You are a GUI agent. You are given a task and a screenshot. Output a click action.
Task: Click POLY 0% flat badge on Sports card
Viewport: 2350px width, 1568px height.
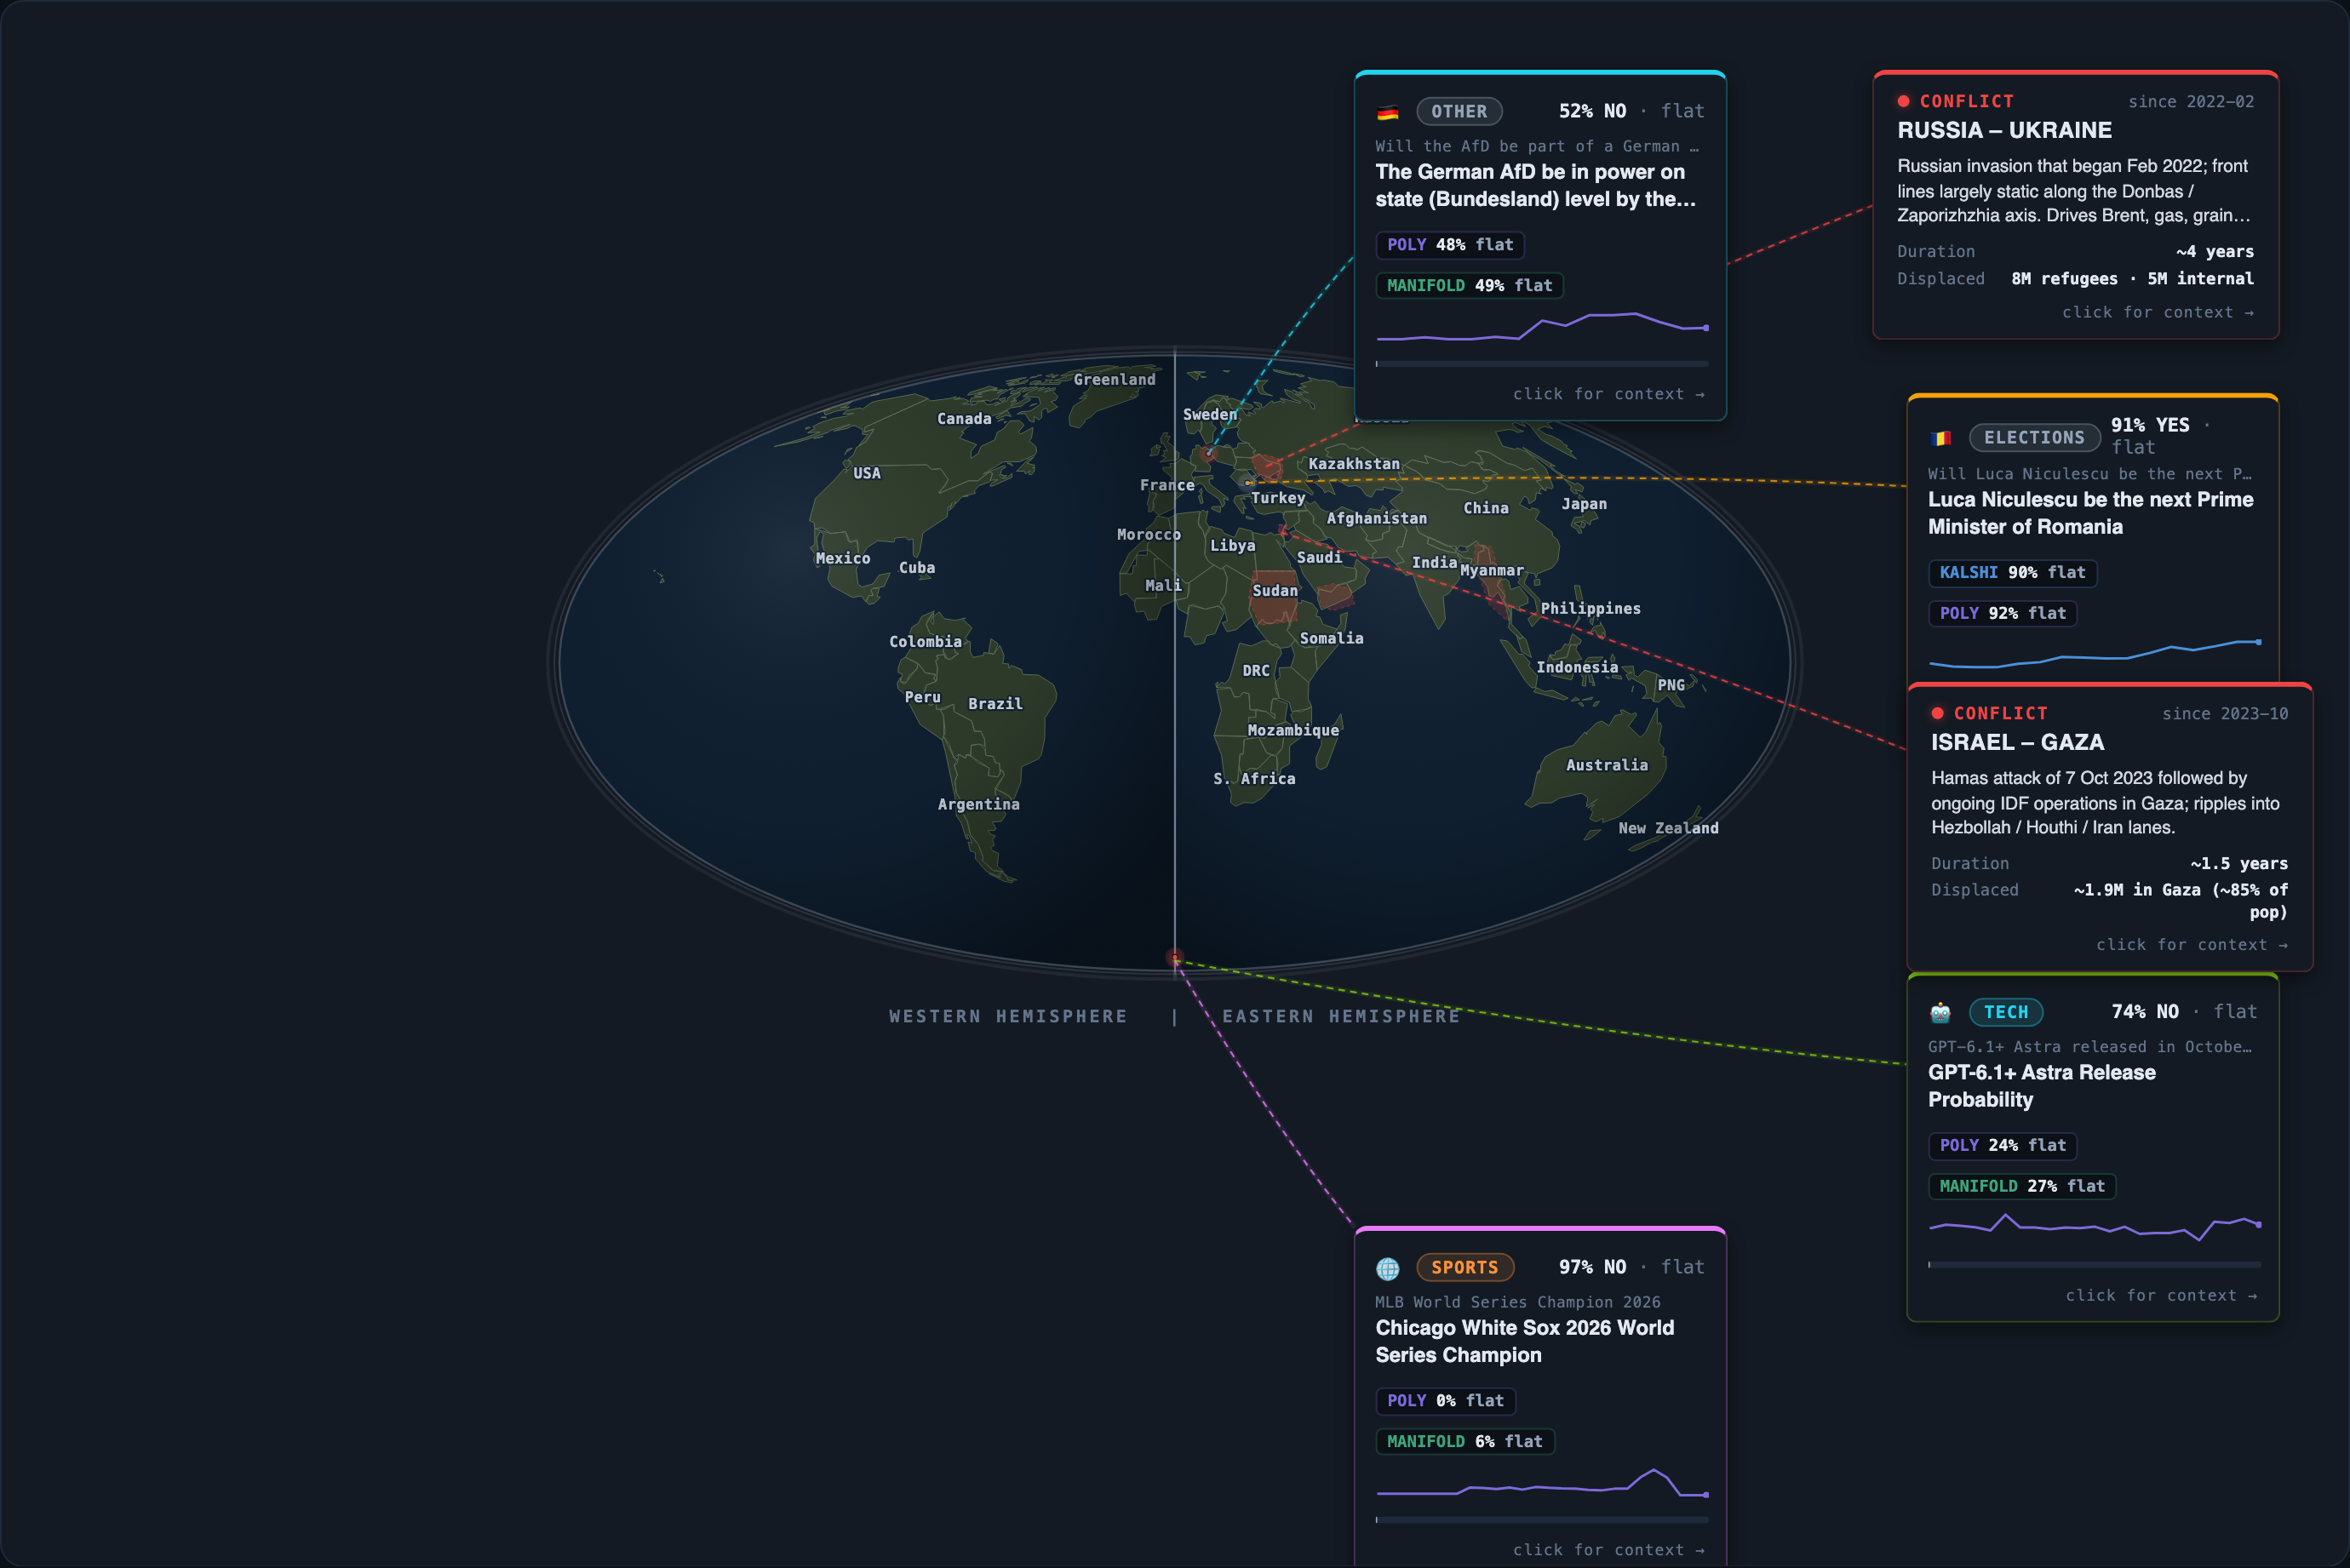1445,1402
